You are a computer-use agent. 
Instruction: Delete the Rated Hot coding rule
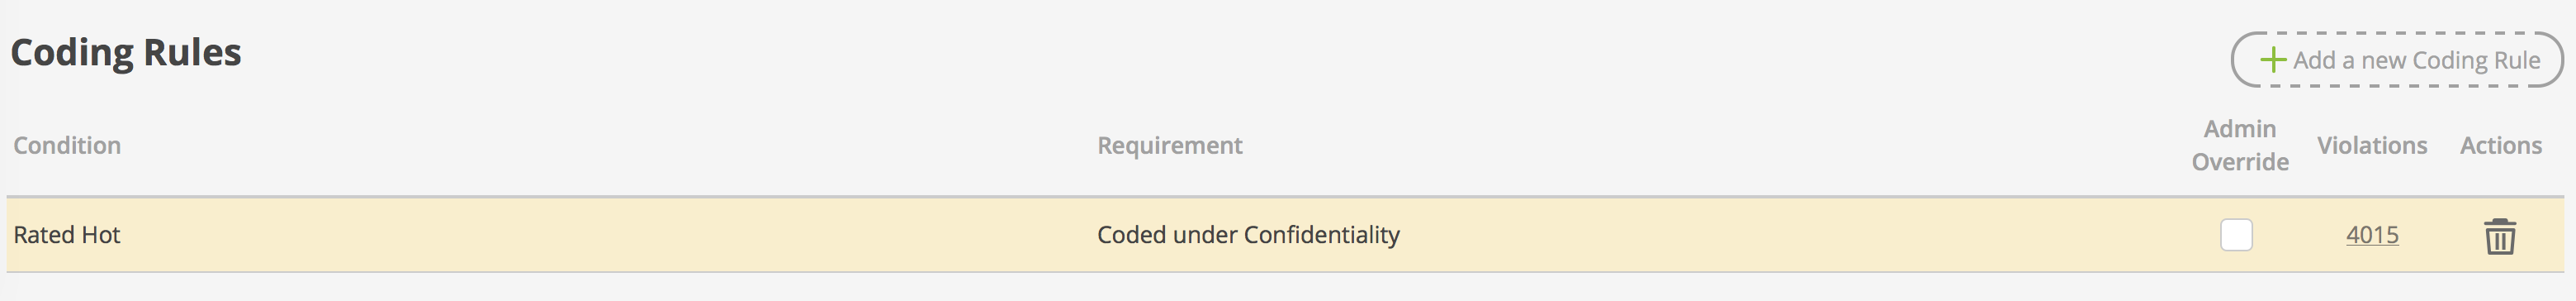[x=2499, y=236]
